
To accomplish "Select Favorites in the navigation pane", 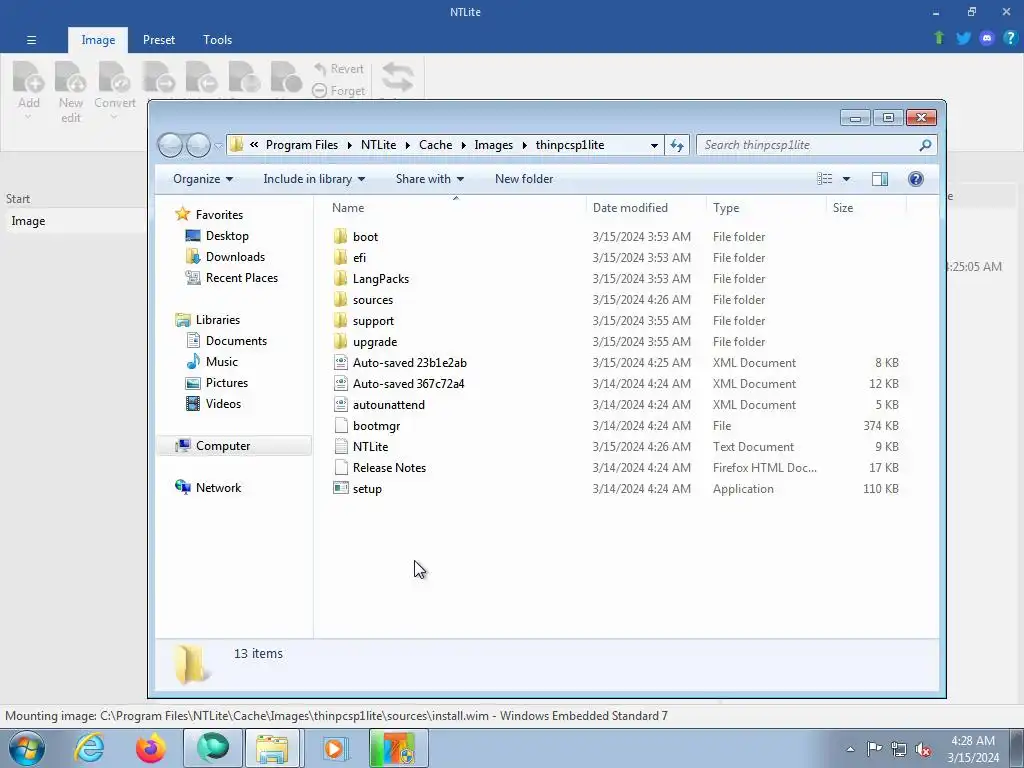I will (209, 215).
